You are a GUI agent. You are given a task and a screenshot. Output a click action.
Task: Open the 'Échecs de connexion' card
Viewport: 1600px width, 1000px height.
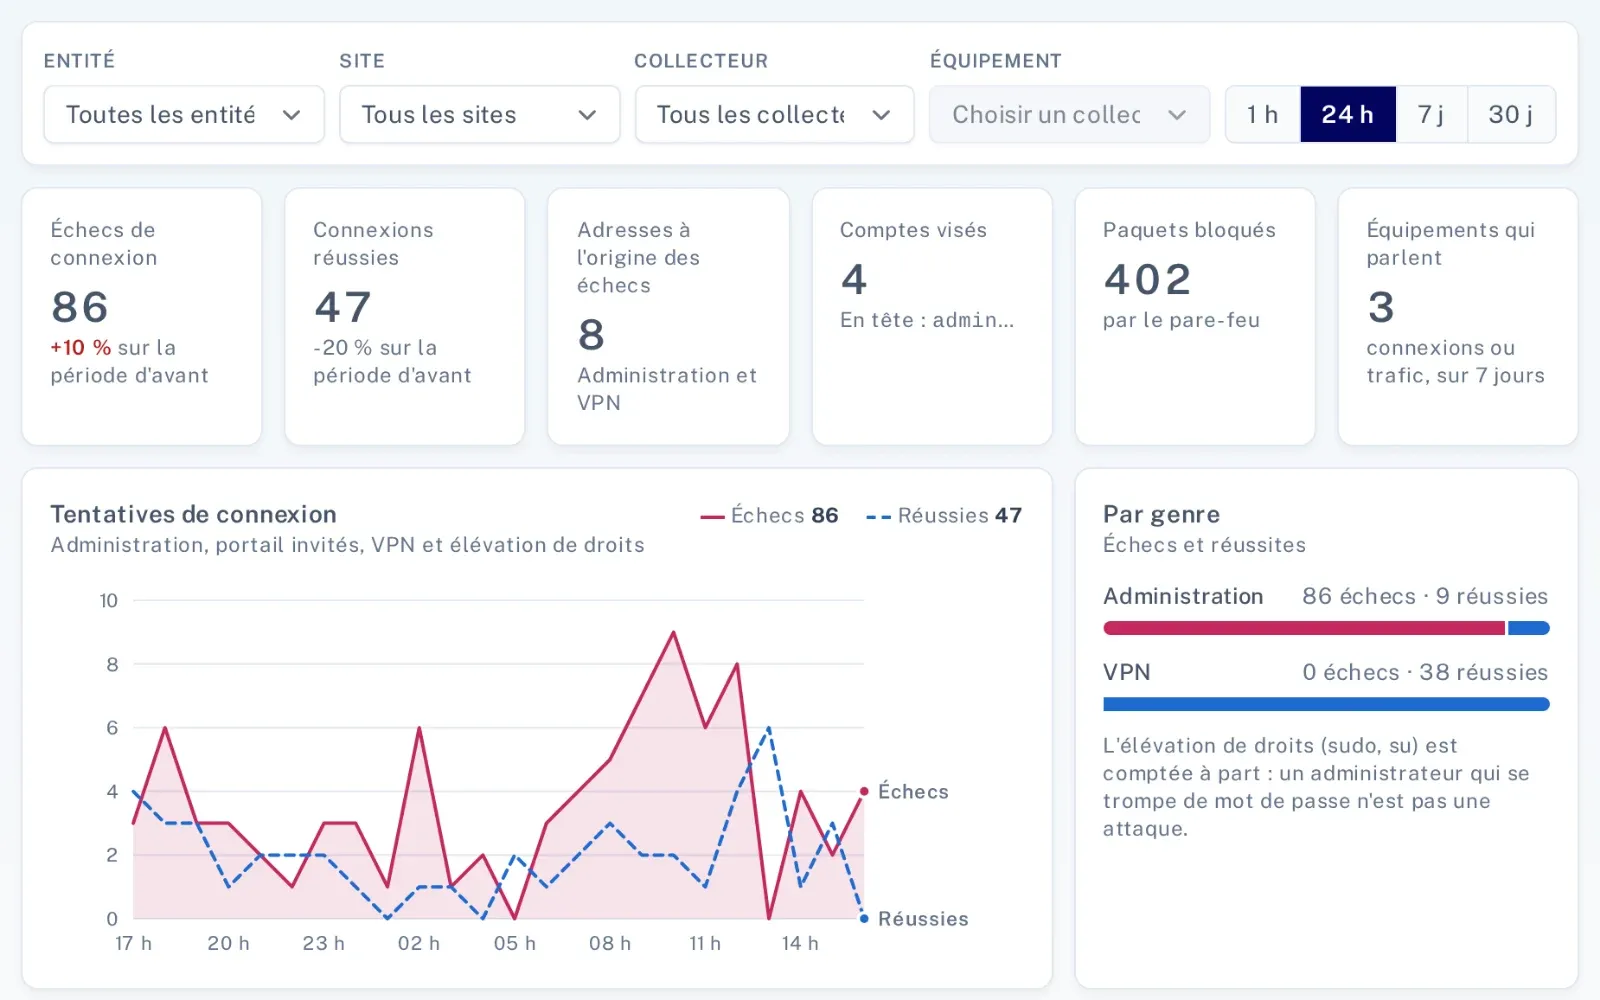point(142,317)
